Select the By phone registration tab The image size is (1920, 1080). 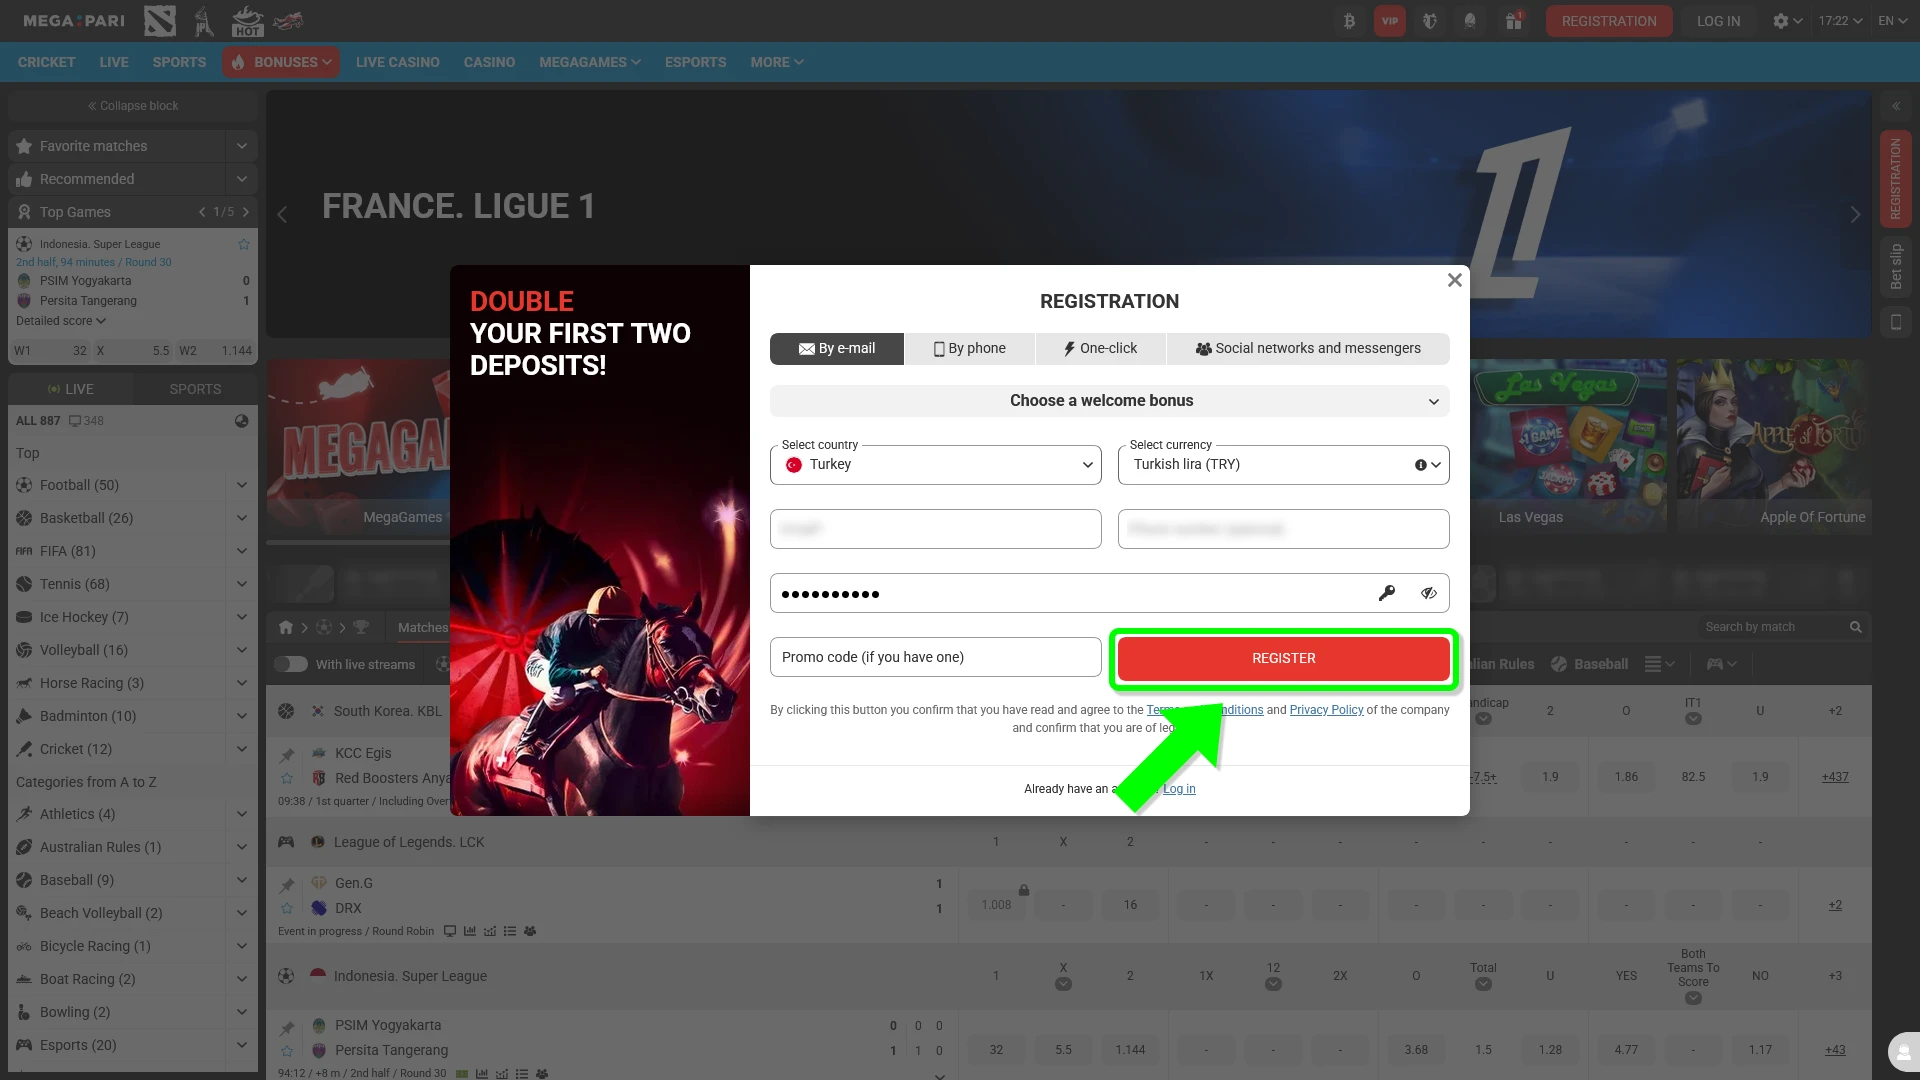970,349
